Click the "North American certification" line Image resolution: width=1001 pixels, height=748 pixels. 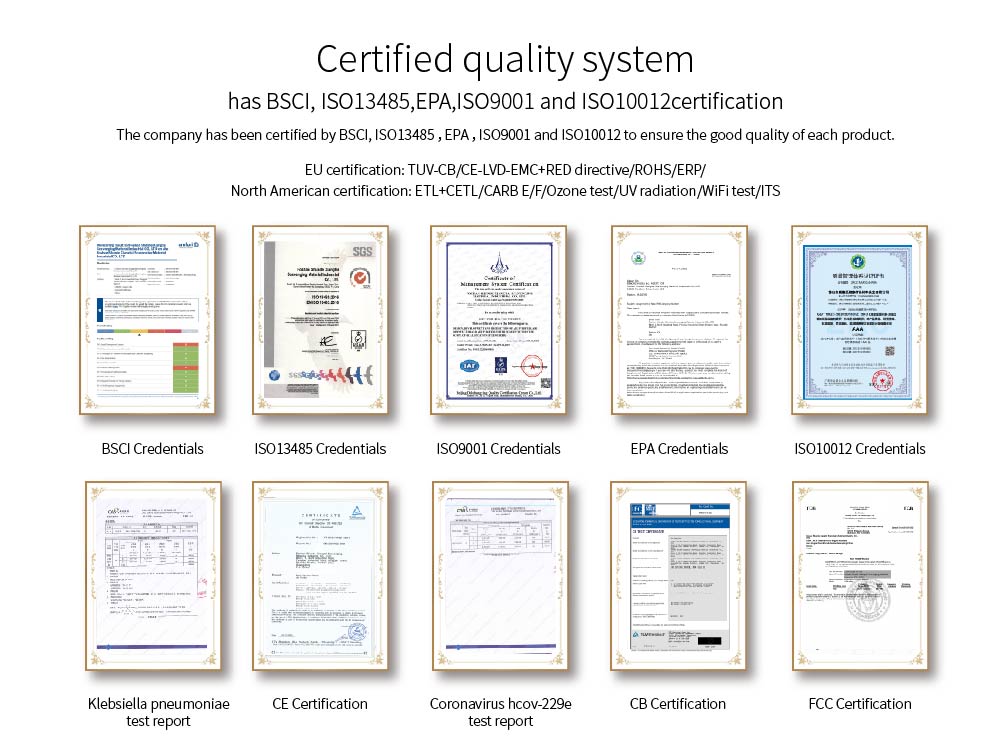(505, 191)
